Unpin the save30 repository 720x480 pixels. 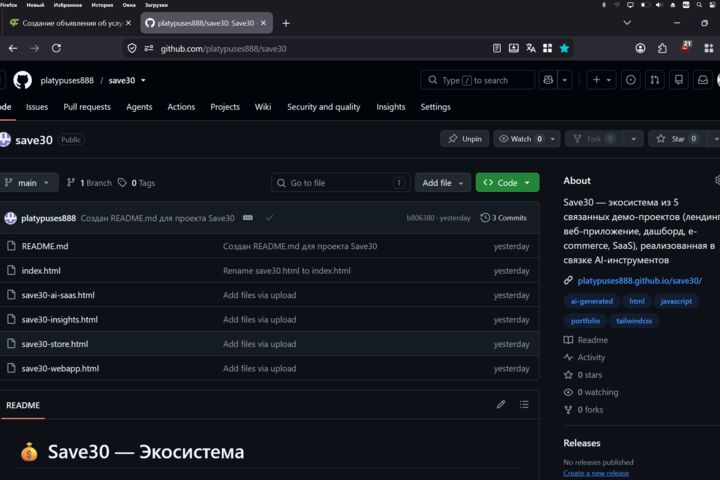coord(465,139)
